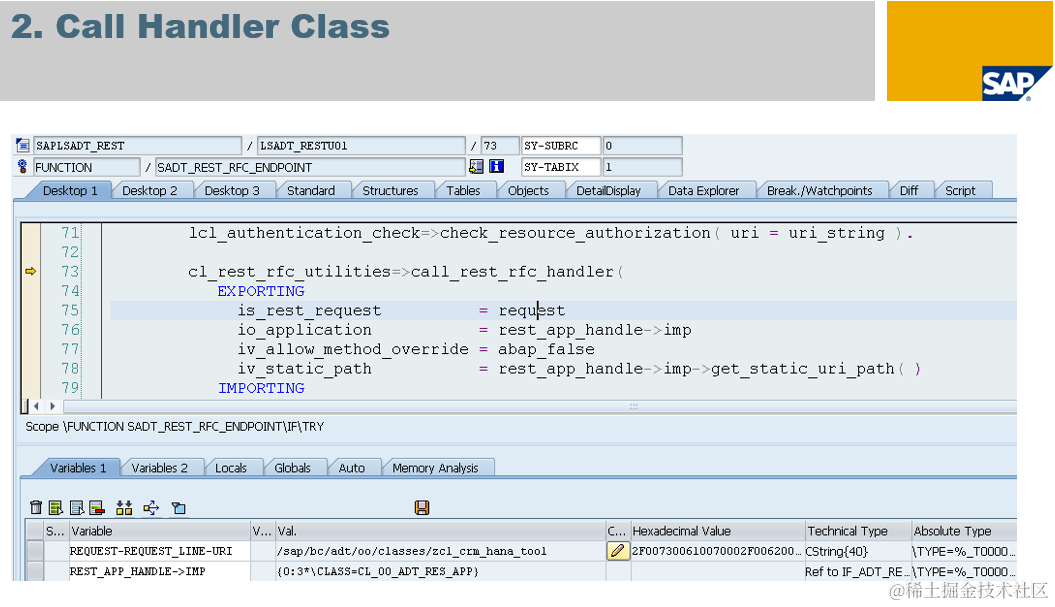Go to the Break./Watchpoints tab
Screen dimensions: 1055x607
pos(820,190)
